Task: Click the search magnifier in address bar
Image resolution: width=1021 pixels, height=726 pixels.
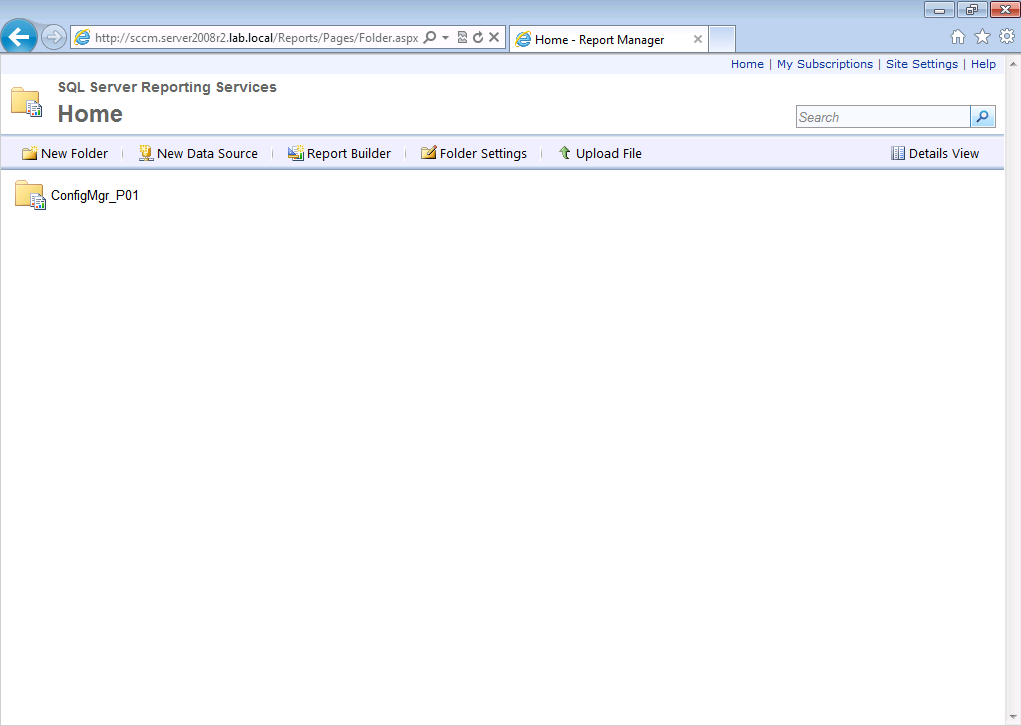Action: pyautogui.click(x=430, y=38)
